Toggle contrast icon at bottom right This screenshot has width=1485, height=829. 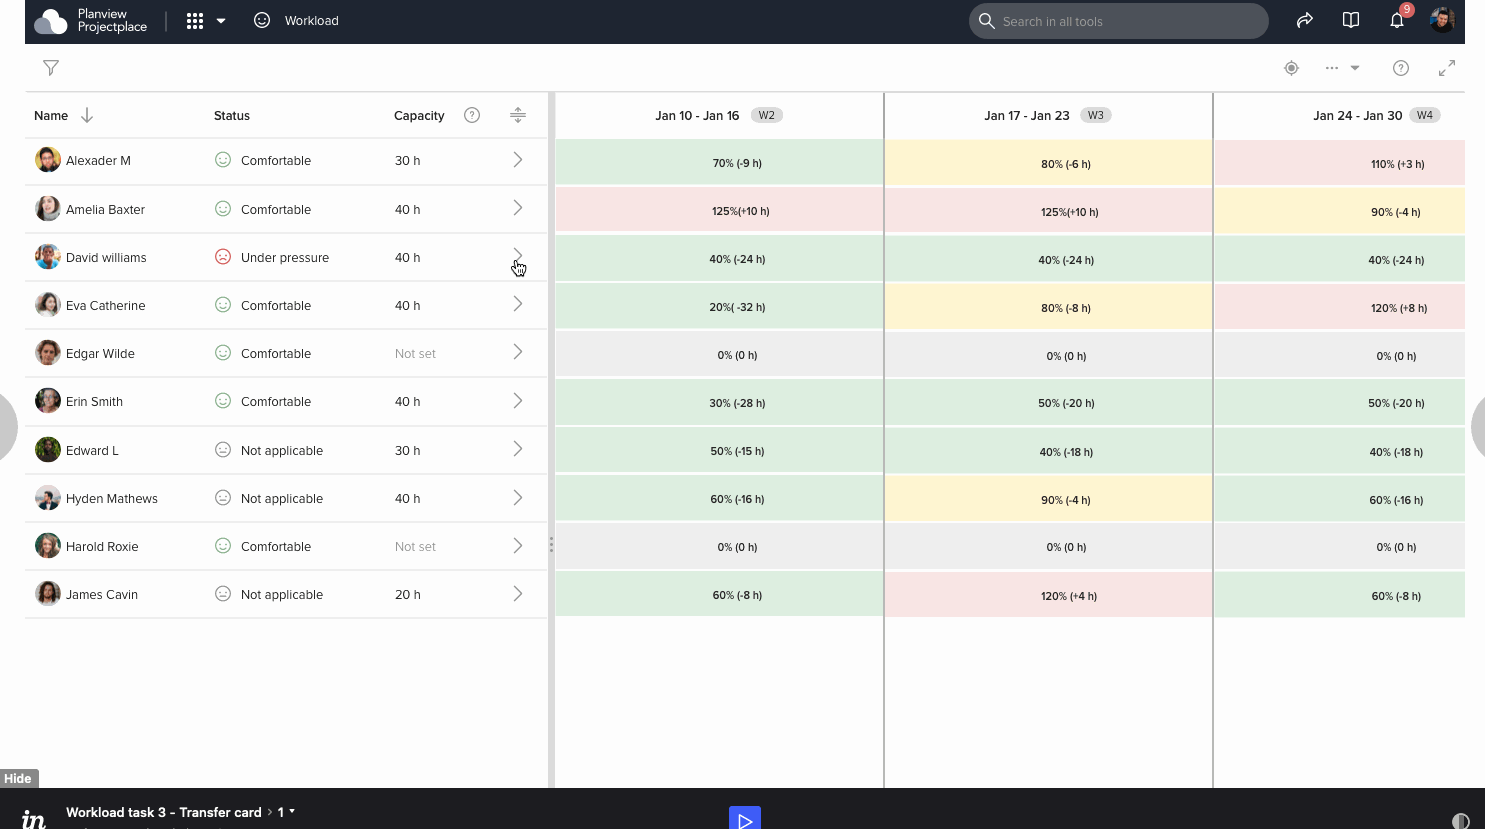point(1460,820)
